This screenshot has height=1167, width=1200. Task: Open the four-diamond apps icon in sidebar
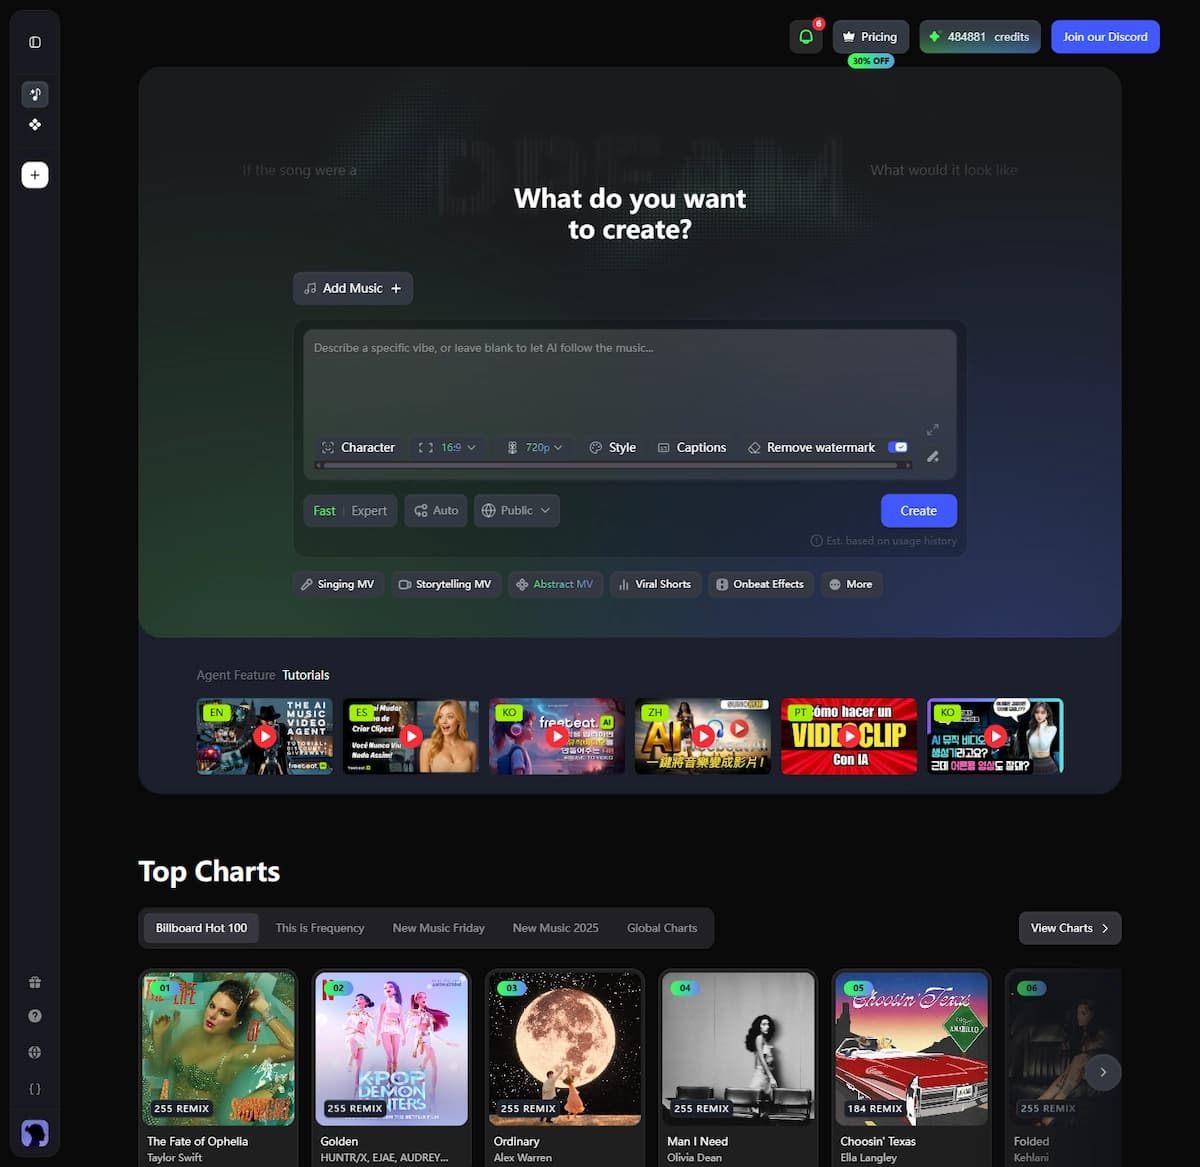point(35,125)
